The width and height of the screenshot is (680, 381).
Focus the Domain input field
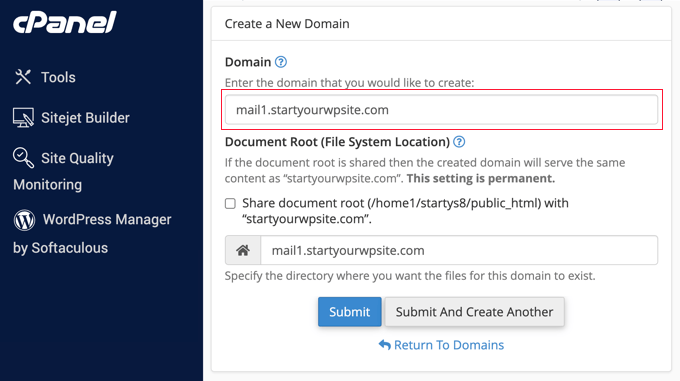coord(441,110)
